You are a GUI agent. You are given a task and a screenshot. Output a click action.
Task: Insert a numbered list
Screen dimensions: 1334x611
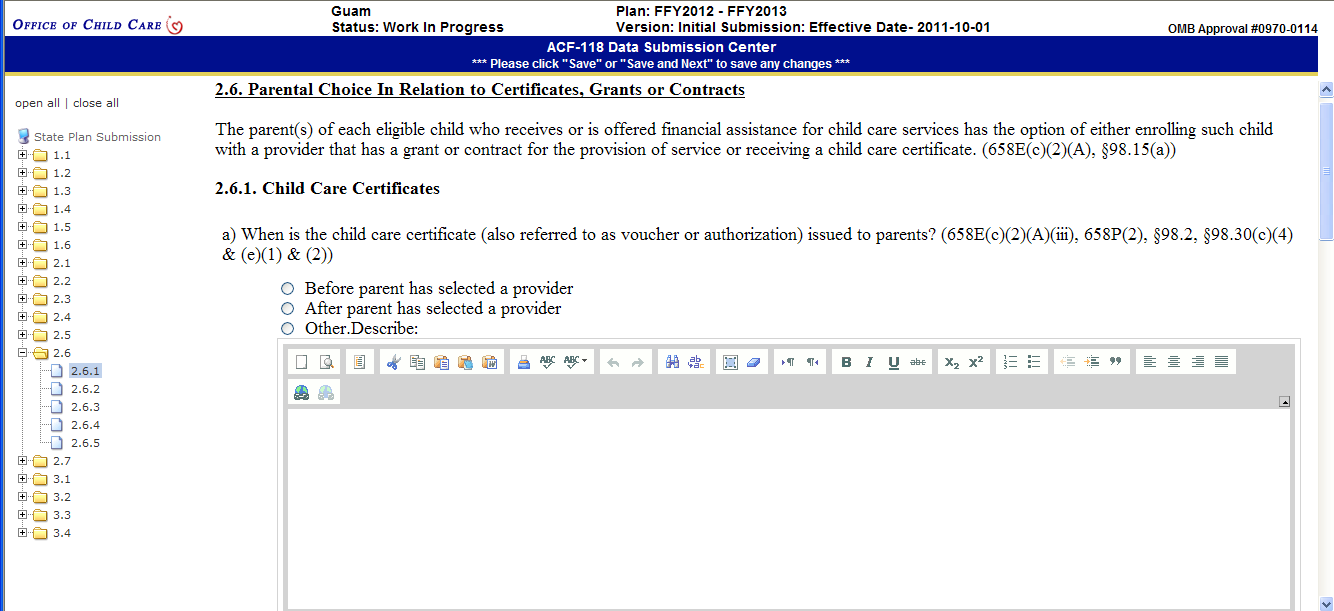click(x=1010, y=362)
